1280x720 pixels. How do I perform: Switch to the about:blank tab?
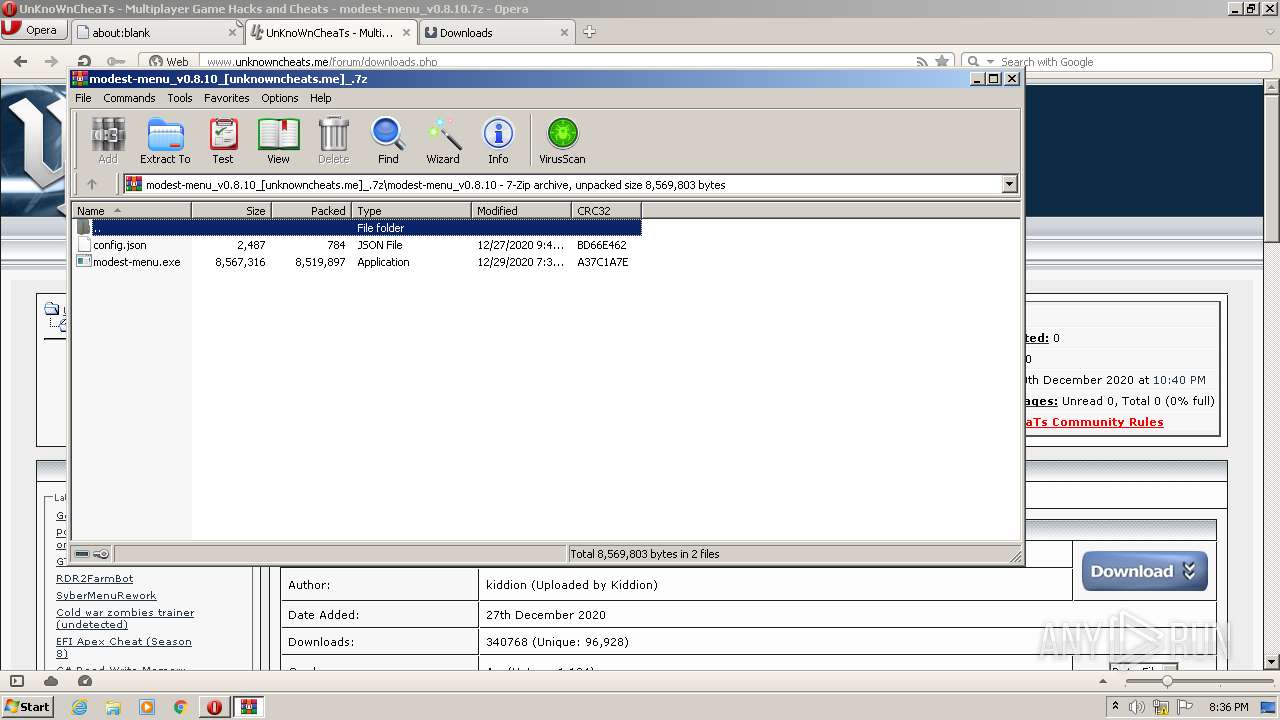click(158, 32)
